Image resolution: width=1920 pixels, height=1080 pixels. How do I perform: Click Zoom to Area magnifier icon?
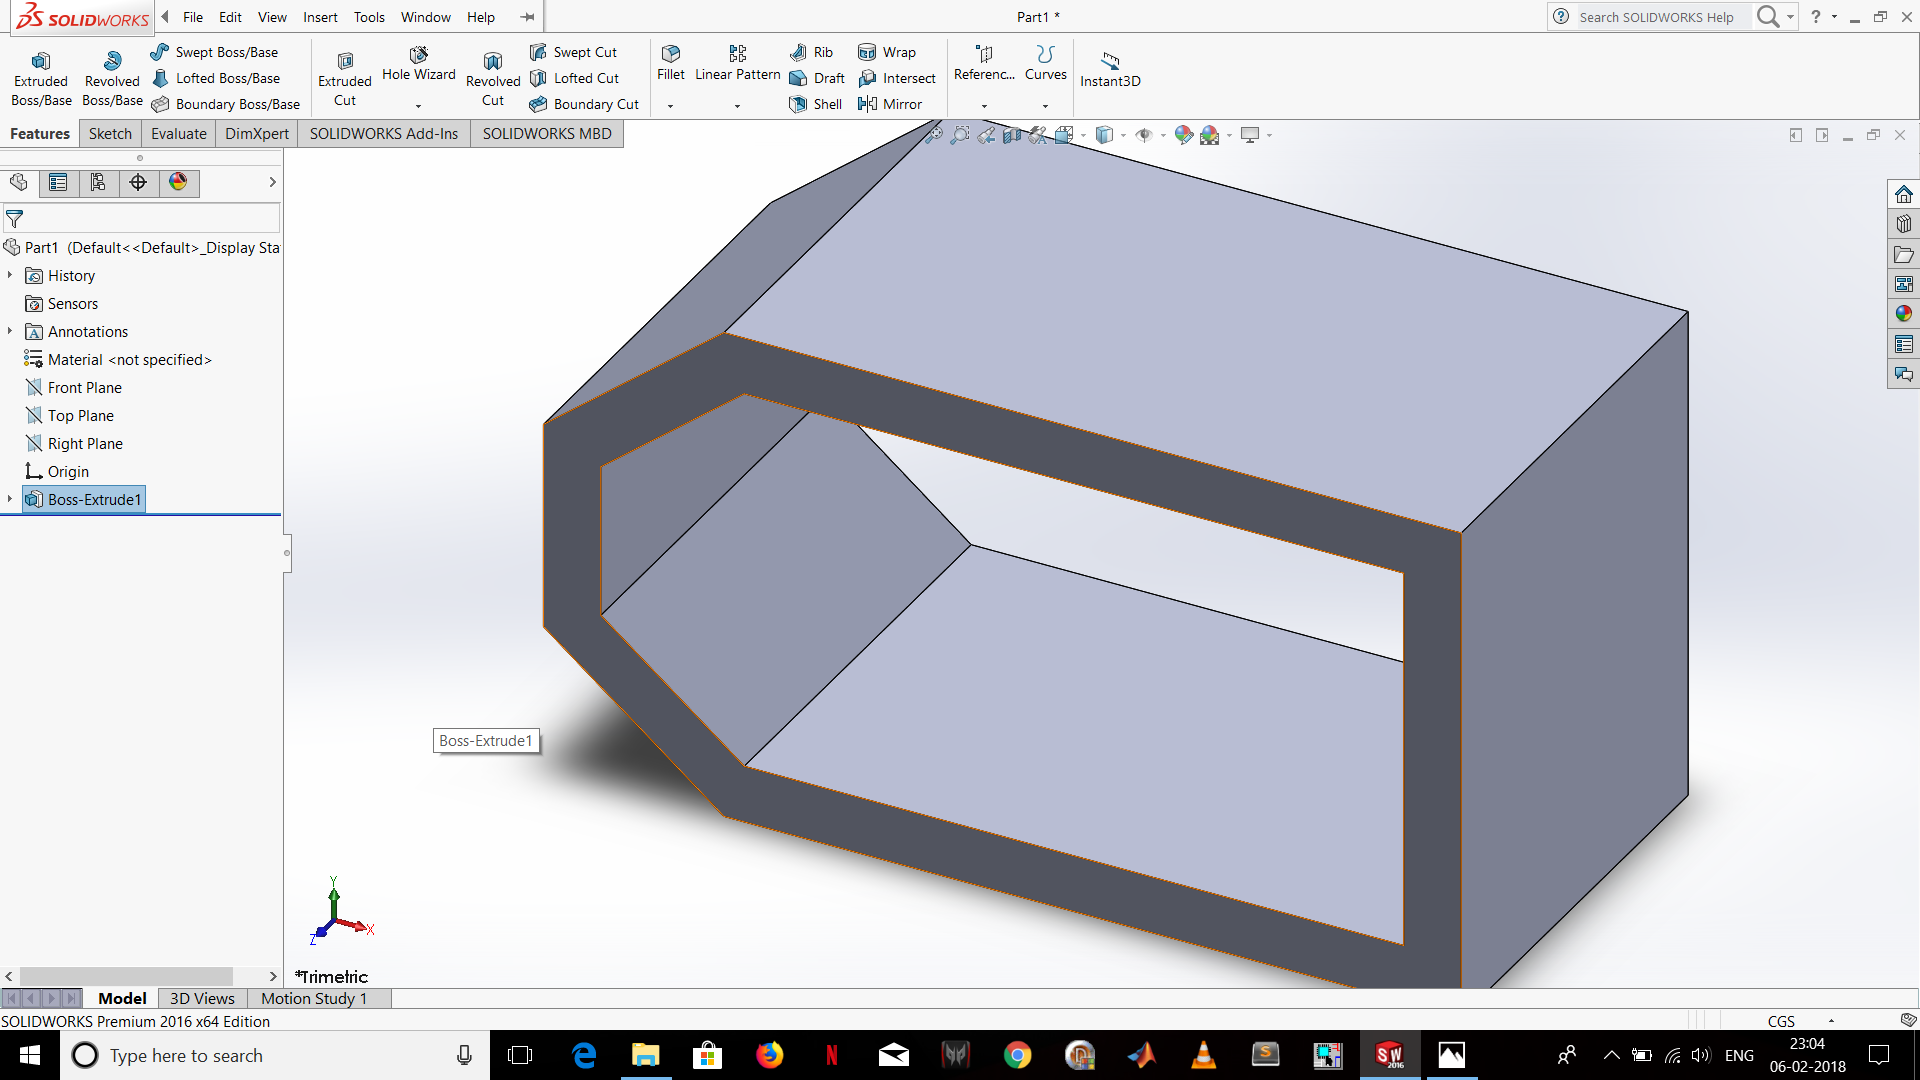960,135
